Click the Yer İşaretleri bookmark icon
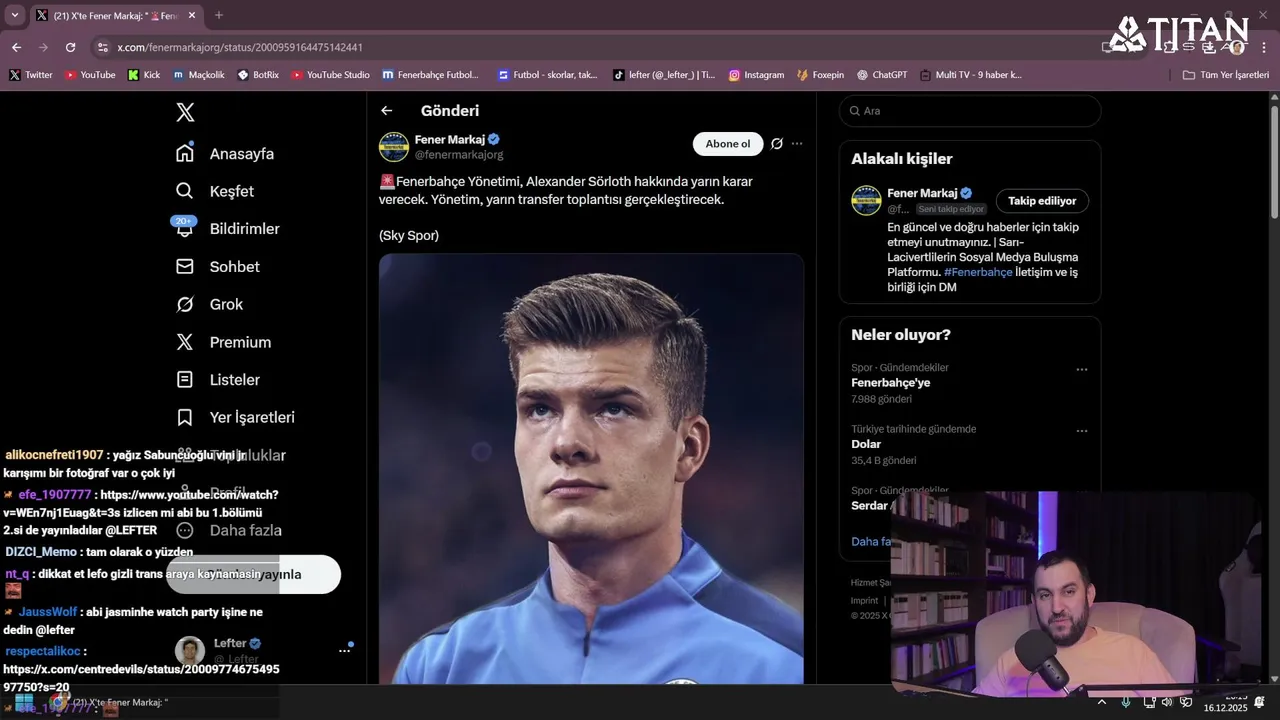 (x=185, y=417)
